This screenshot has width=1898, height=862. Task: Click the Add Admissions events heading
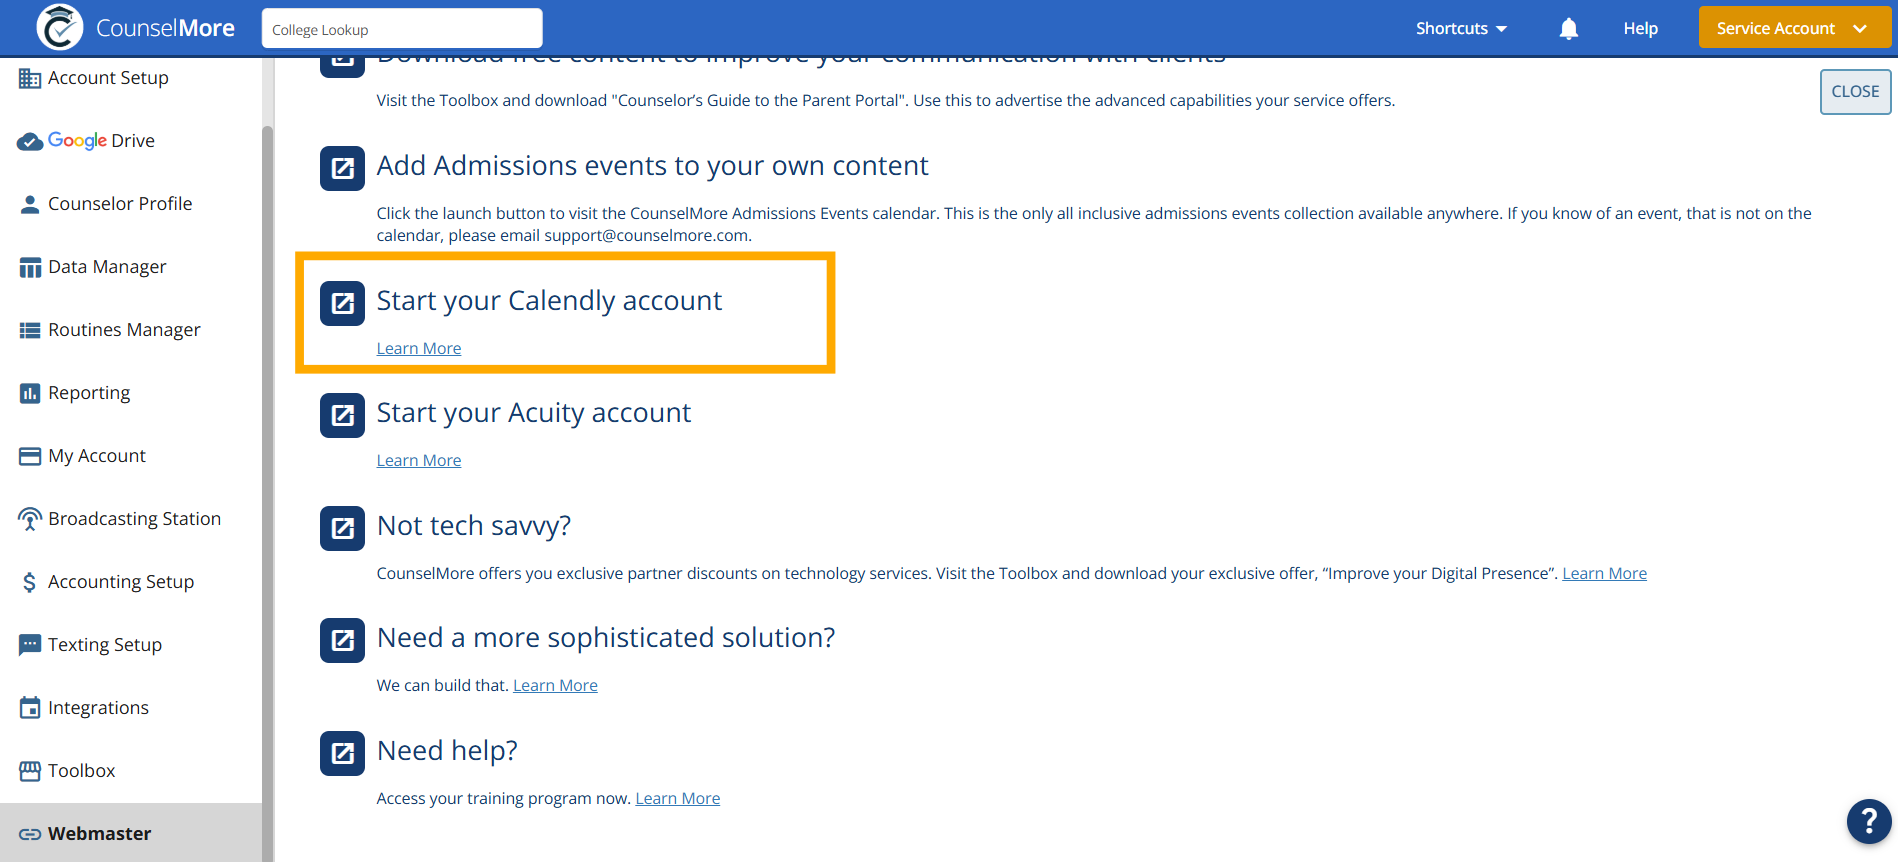tap(652, 166)
